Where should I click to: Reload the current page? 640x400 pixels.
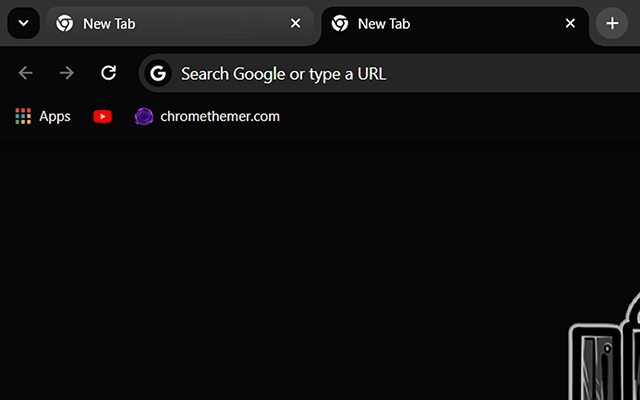coord(109,73)
